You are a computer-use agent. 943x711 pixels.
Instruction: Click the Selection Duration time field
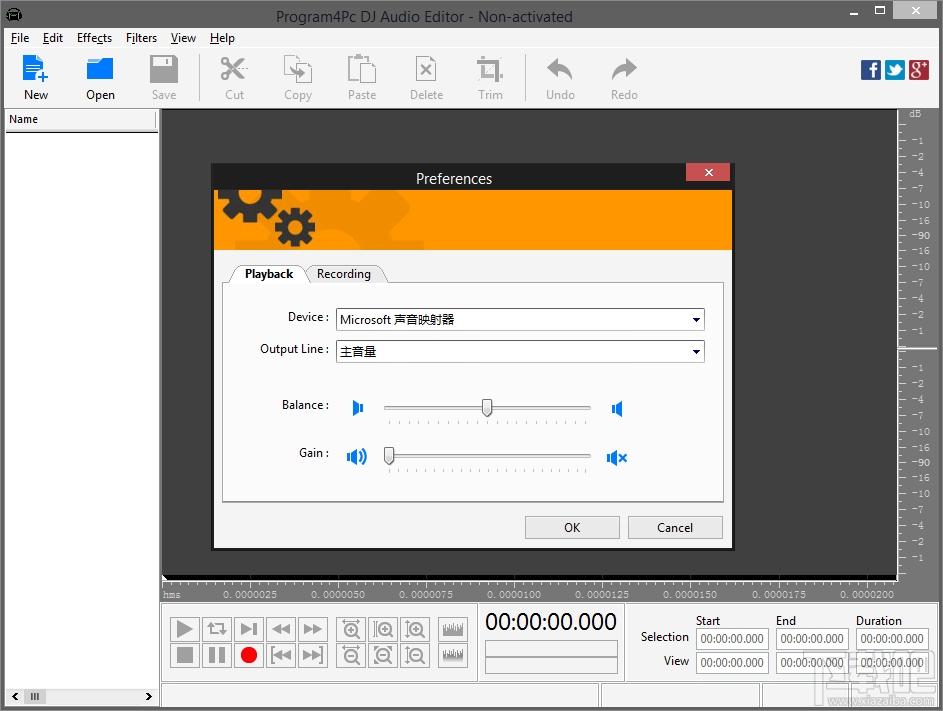pos(892,639)
